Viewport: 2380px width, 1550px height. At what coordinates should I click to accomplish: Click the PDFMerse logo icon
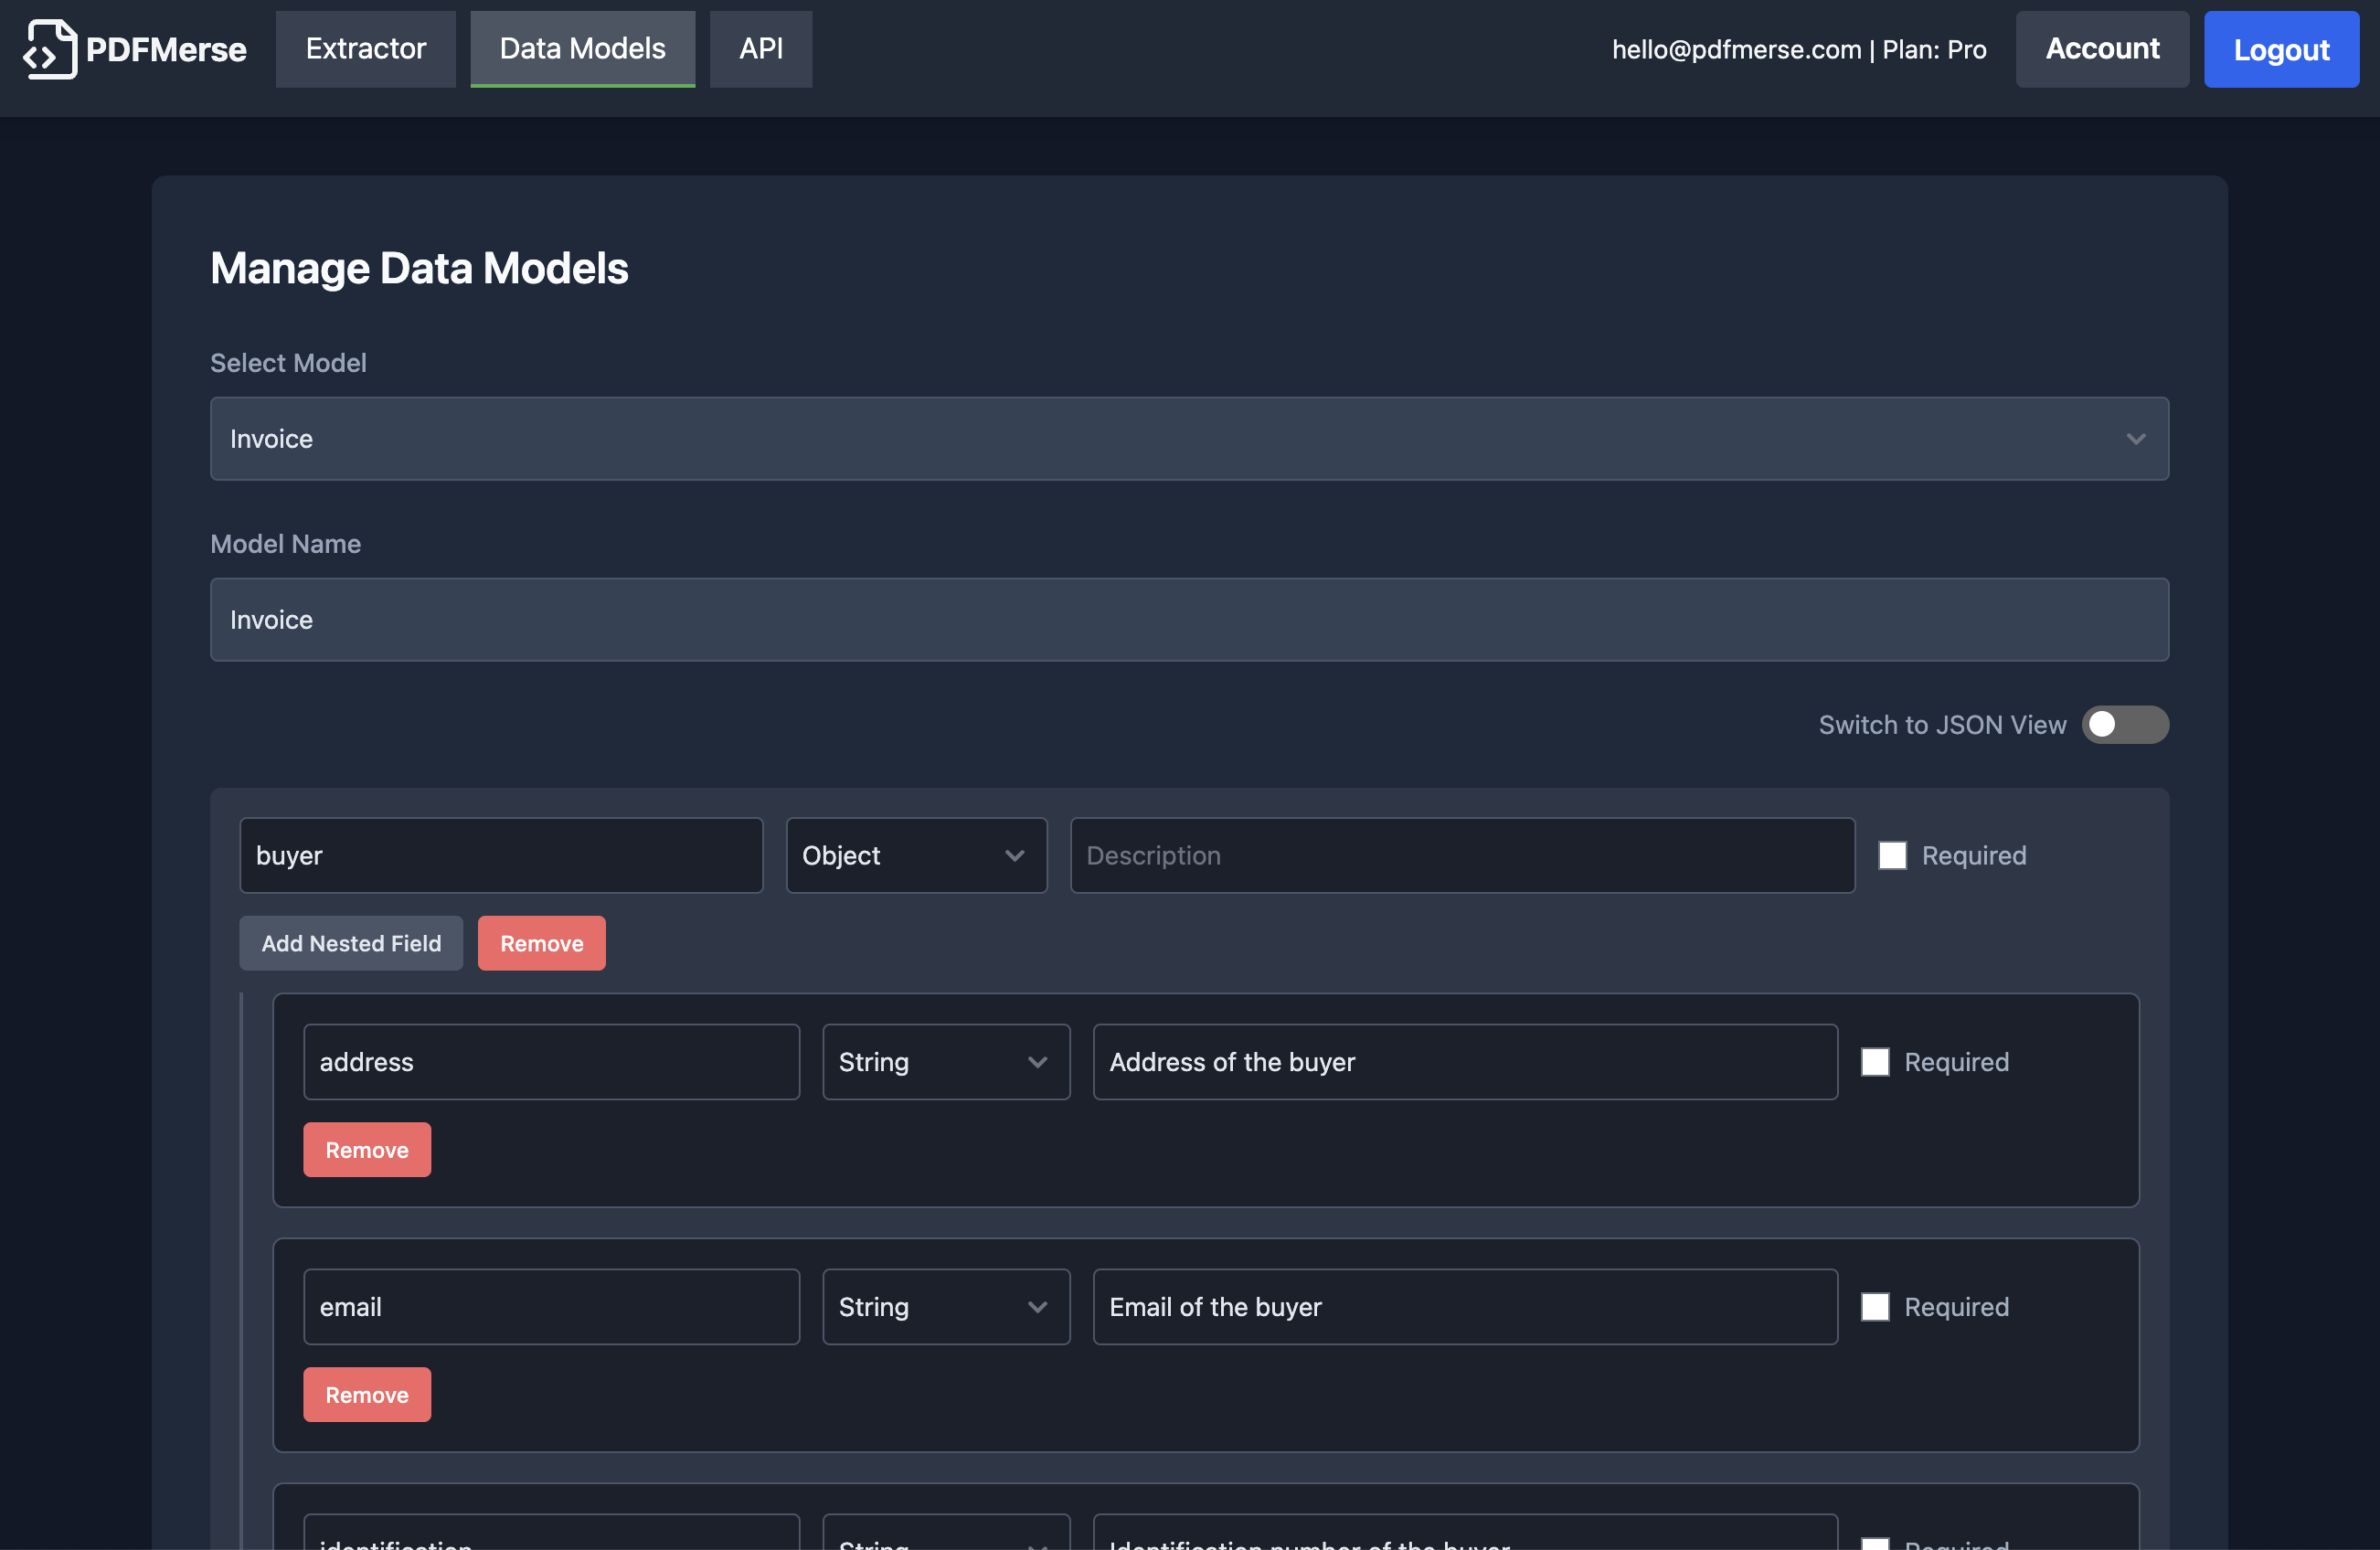tap(49, 49)
